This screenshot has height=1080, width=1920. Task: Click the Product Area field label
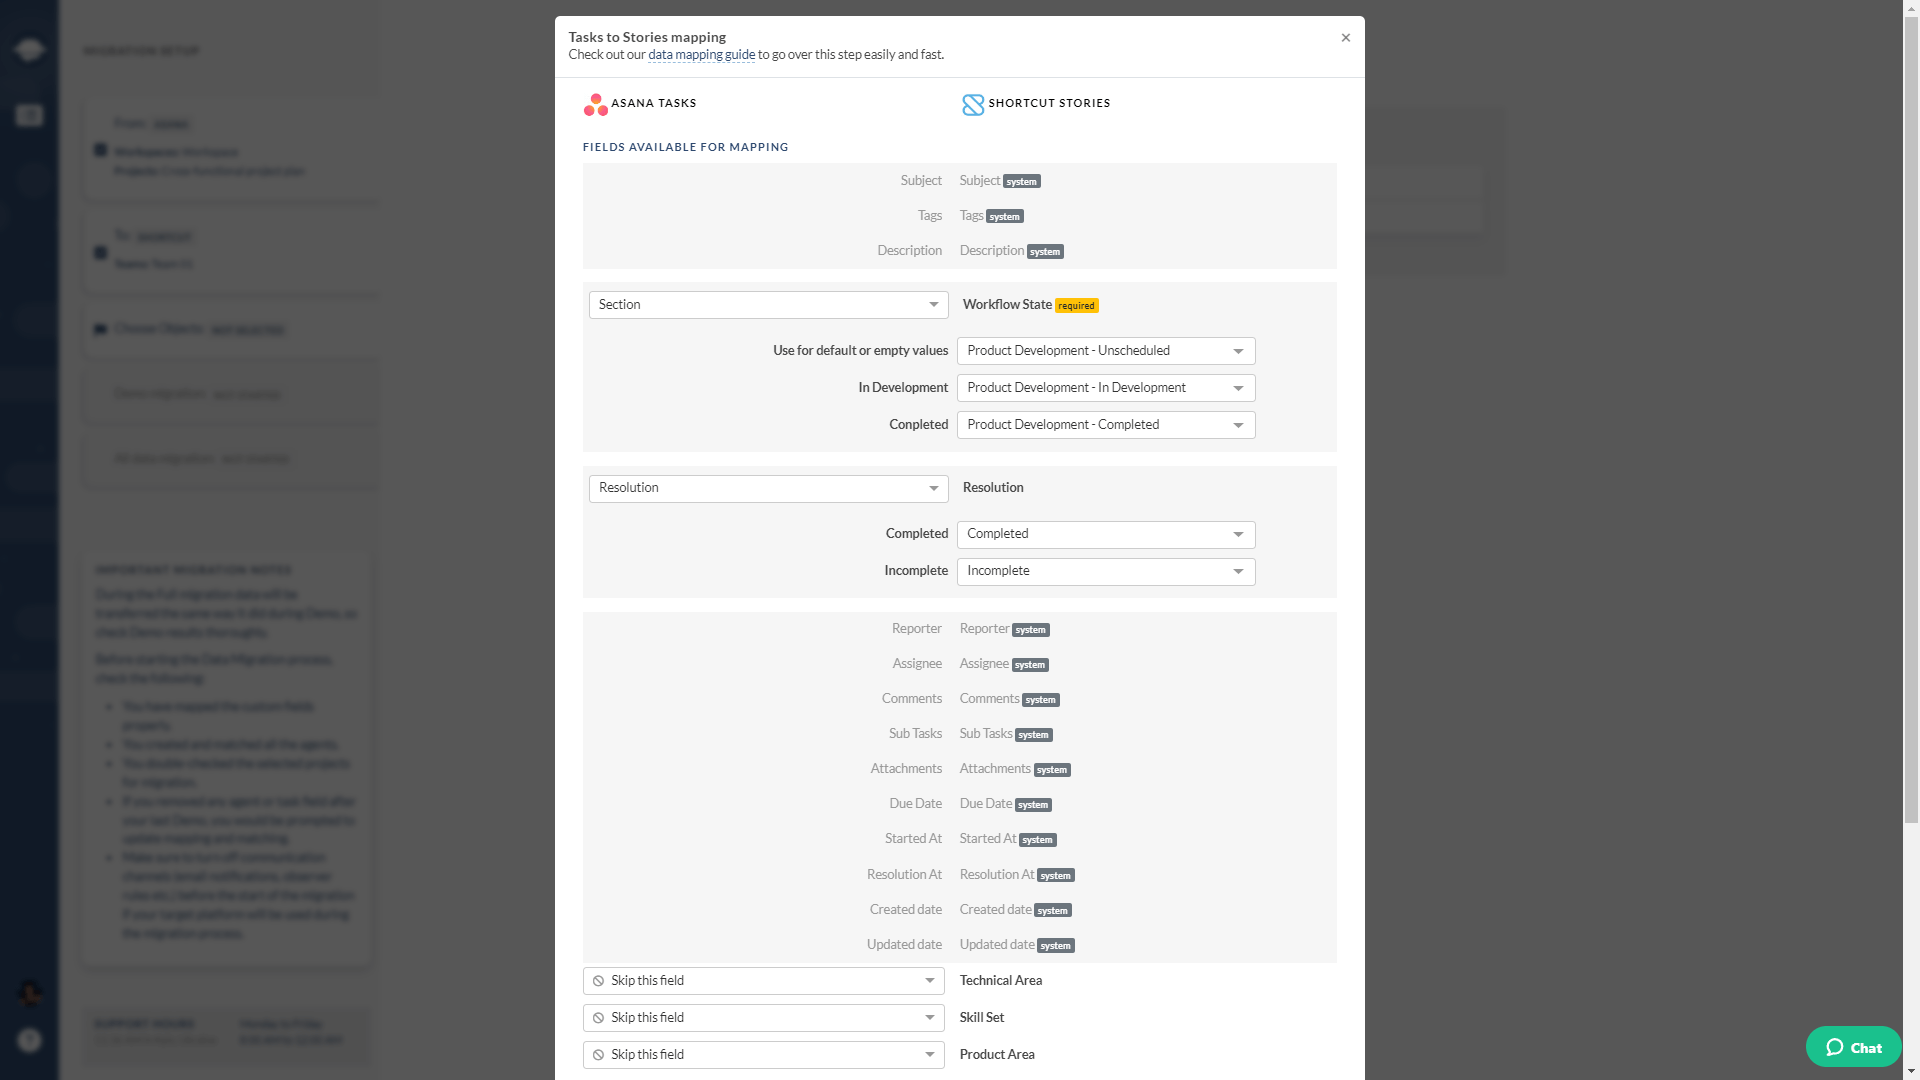997,1055
